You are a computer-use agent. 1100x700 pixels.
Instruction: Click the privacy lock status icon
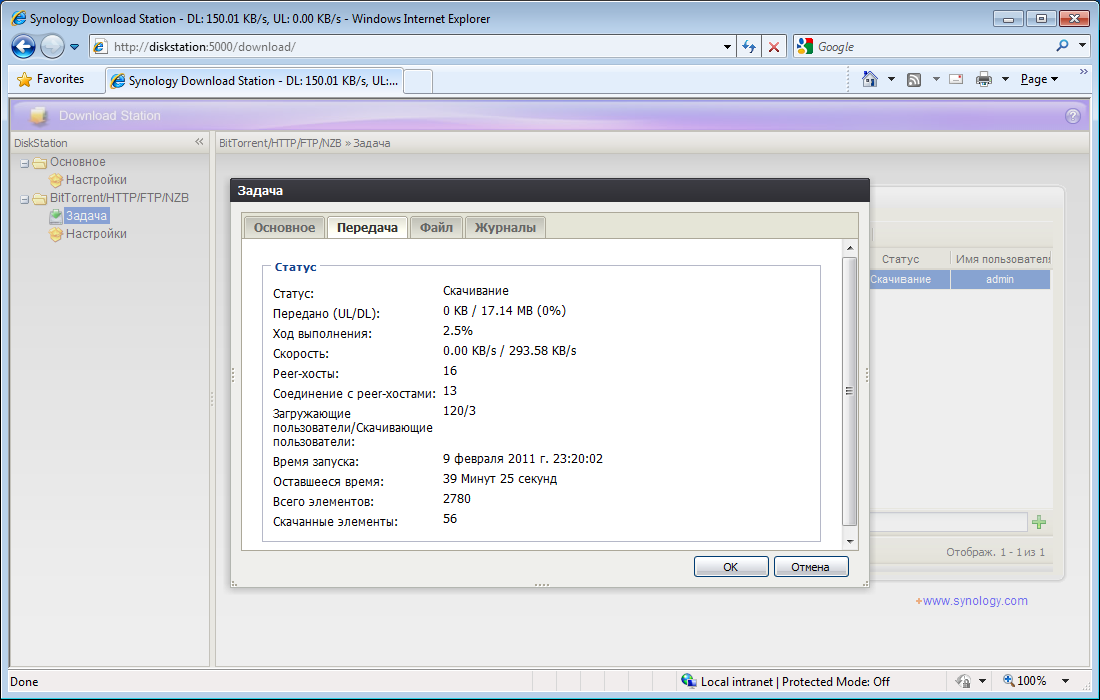pos(964,681)
